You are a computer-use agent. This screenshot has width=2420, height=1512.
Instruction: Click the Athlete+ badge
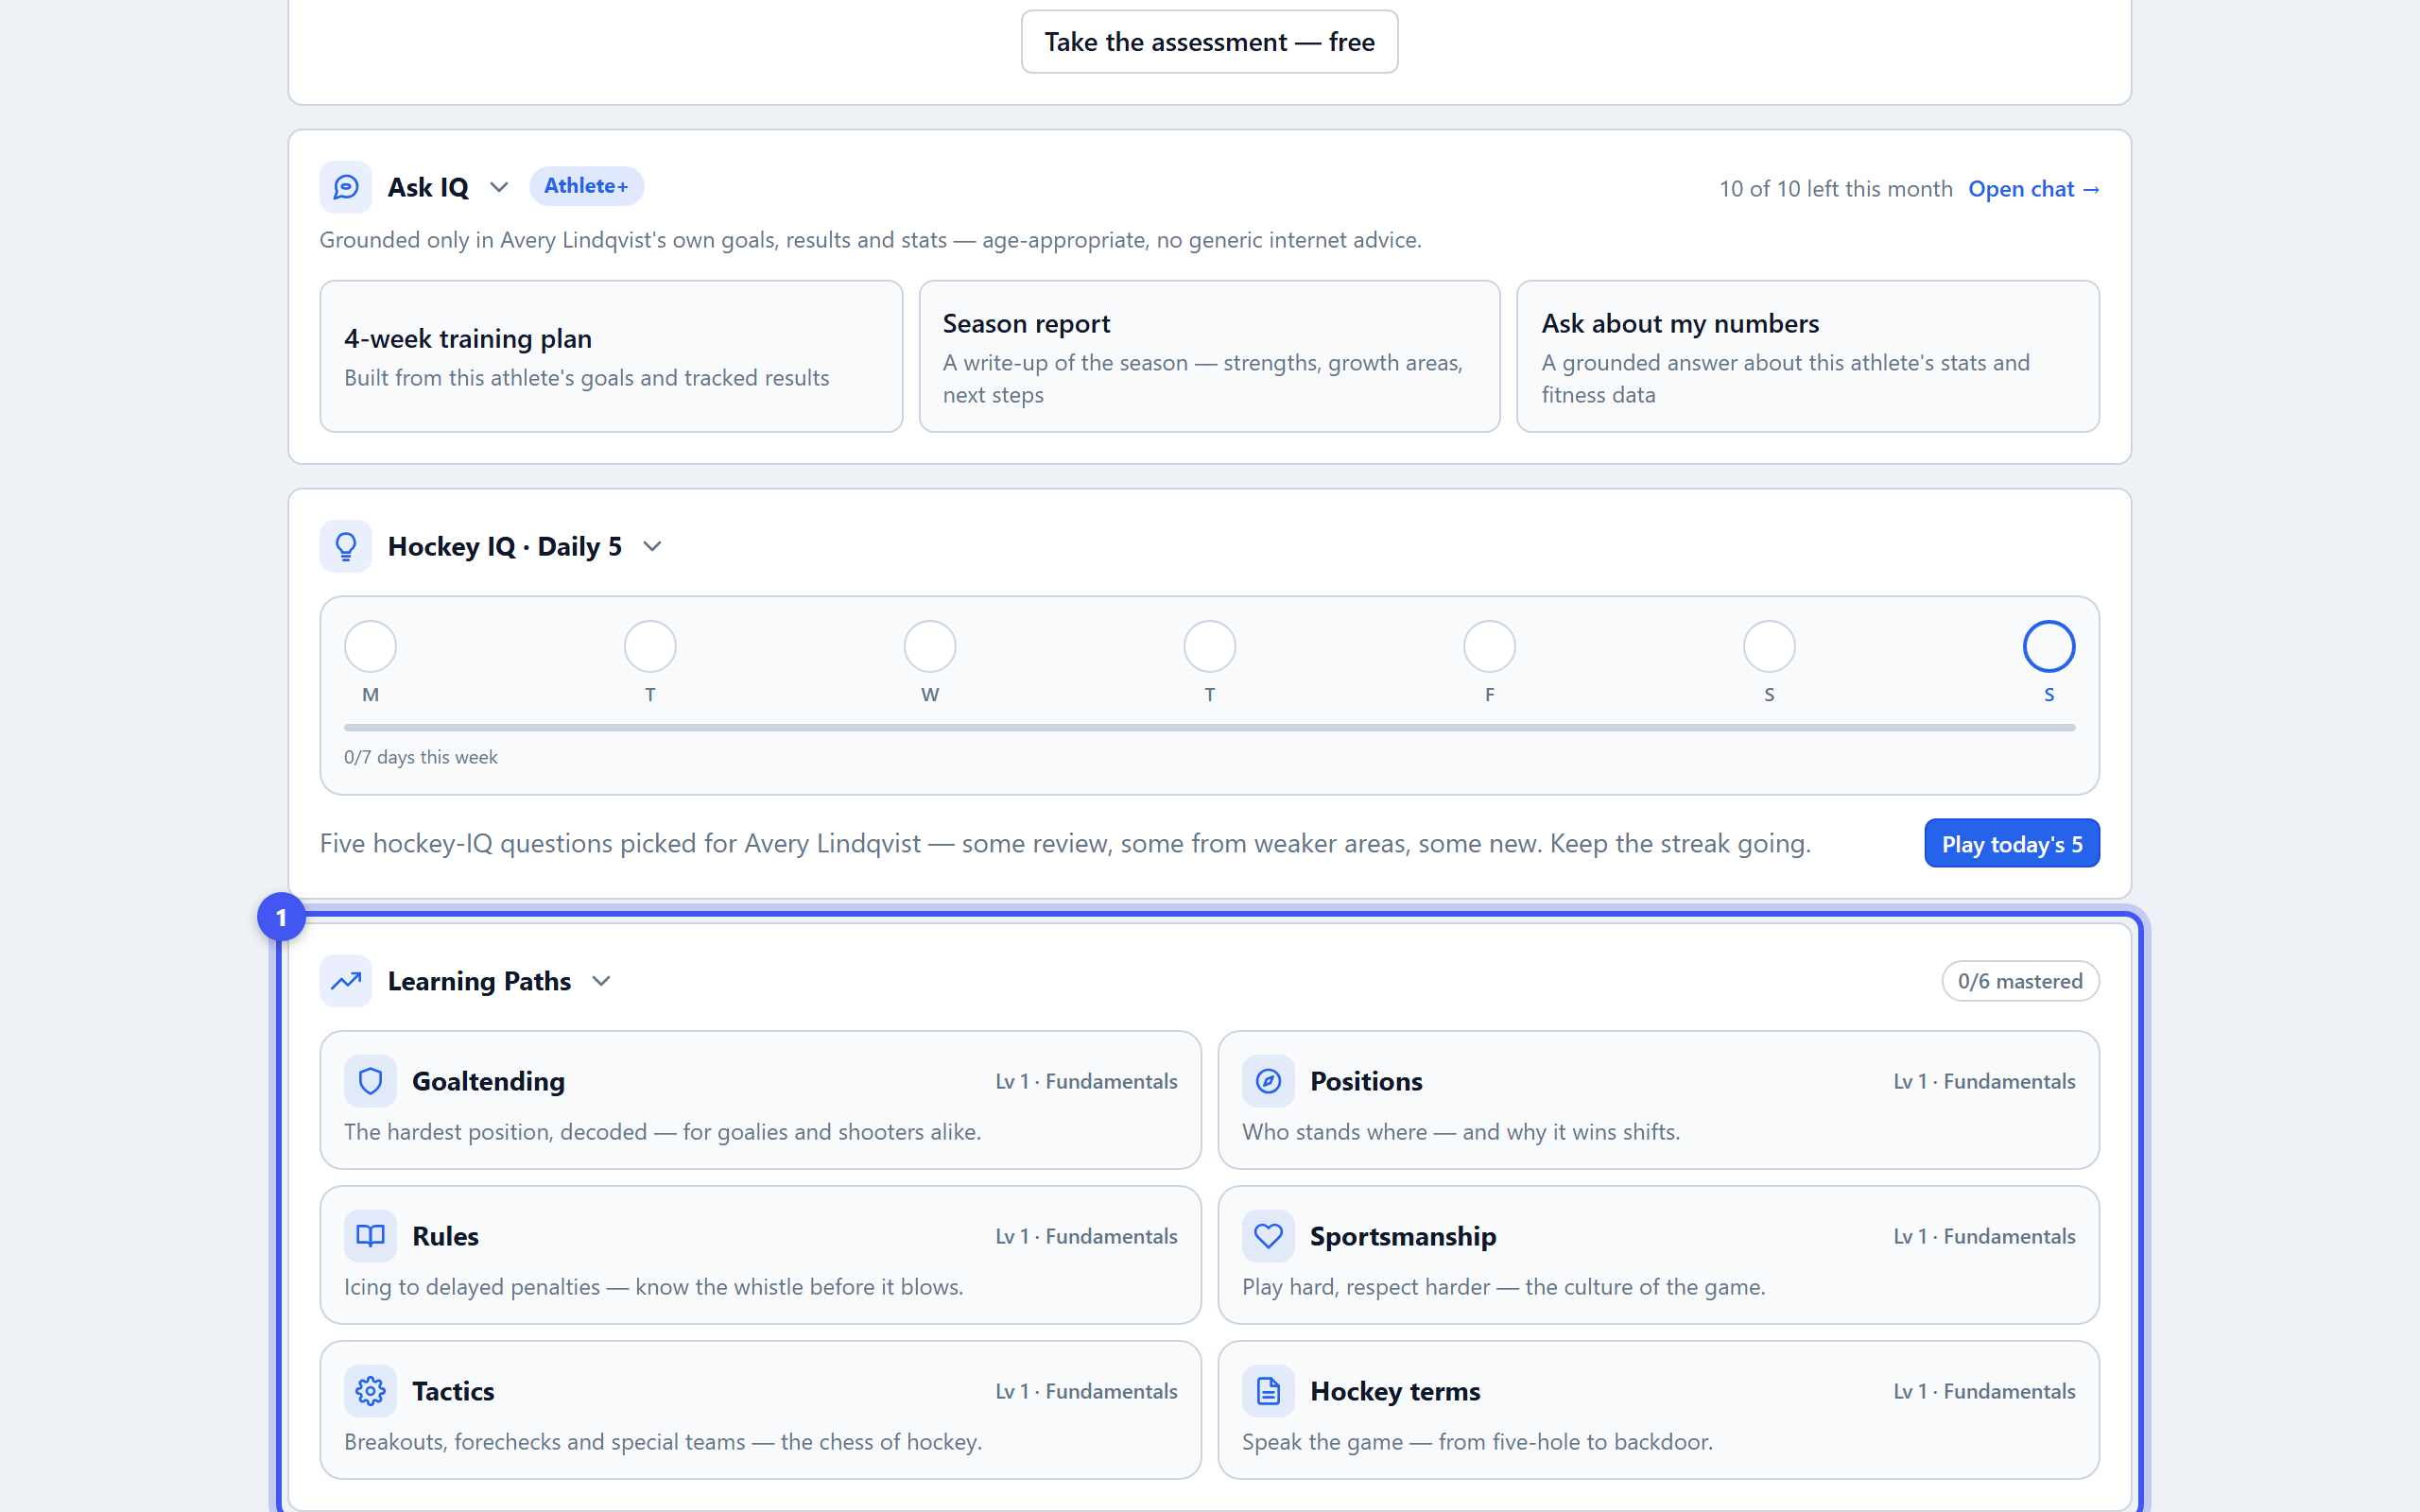(586, 186)
